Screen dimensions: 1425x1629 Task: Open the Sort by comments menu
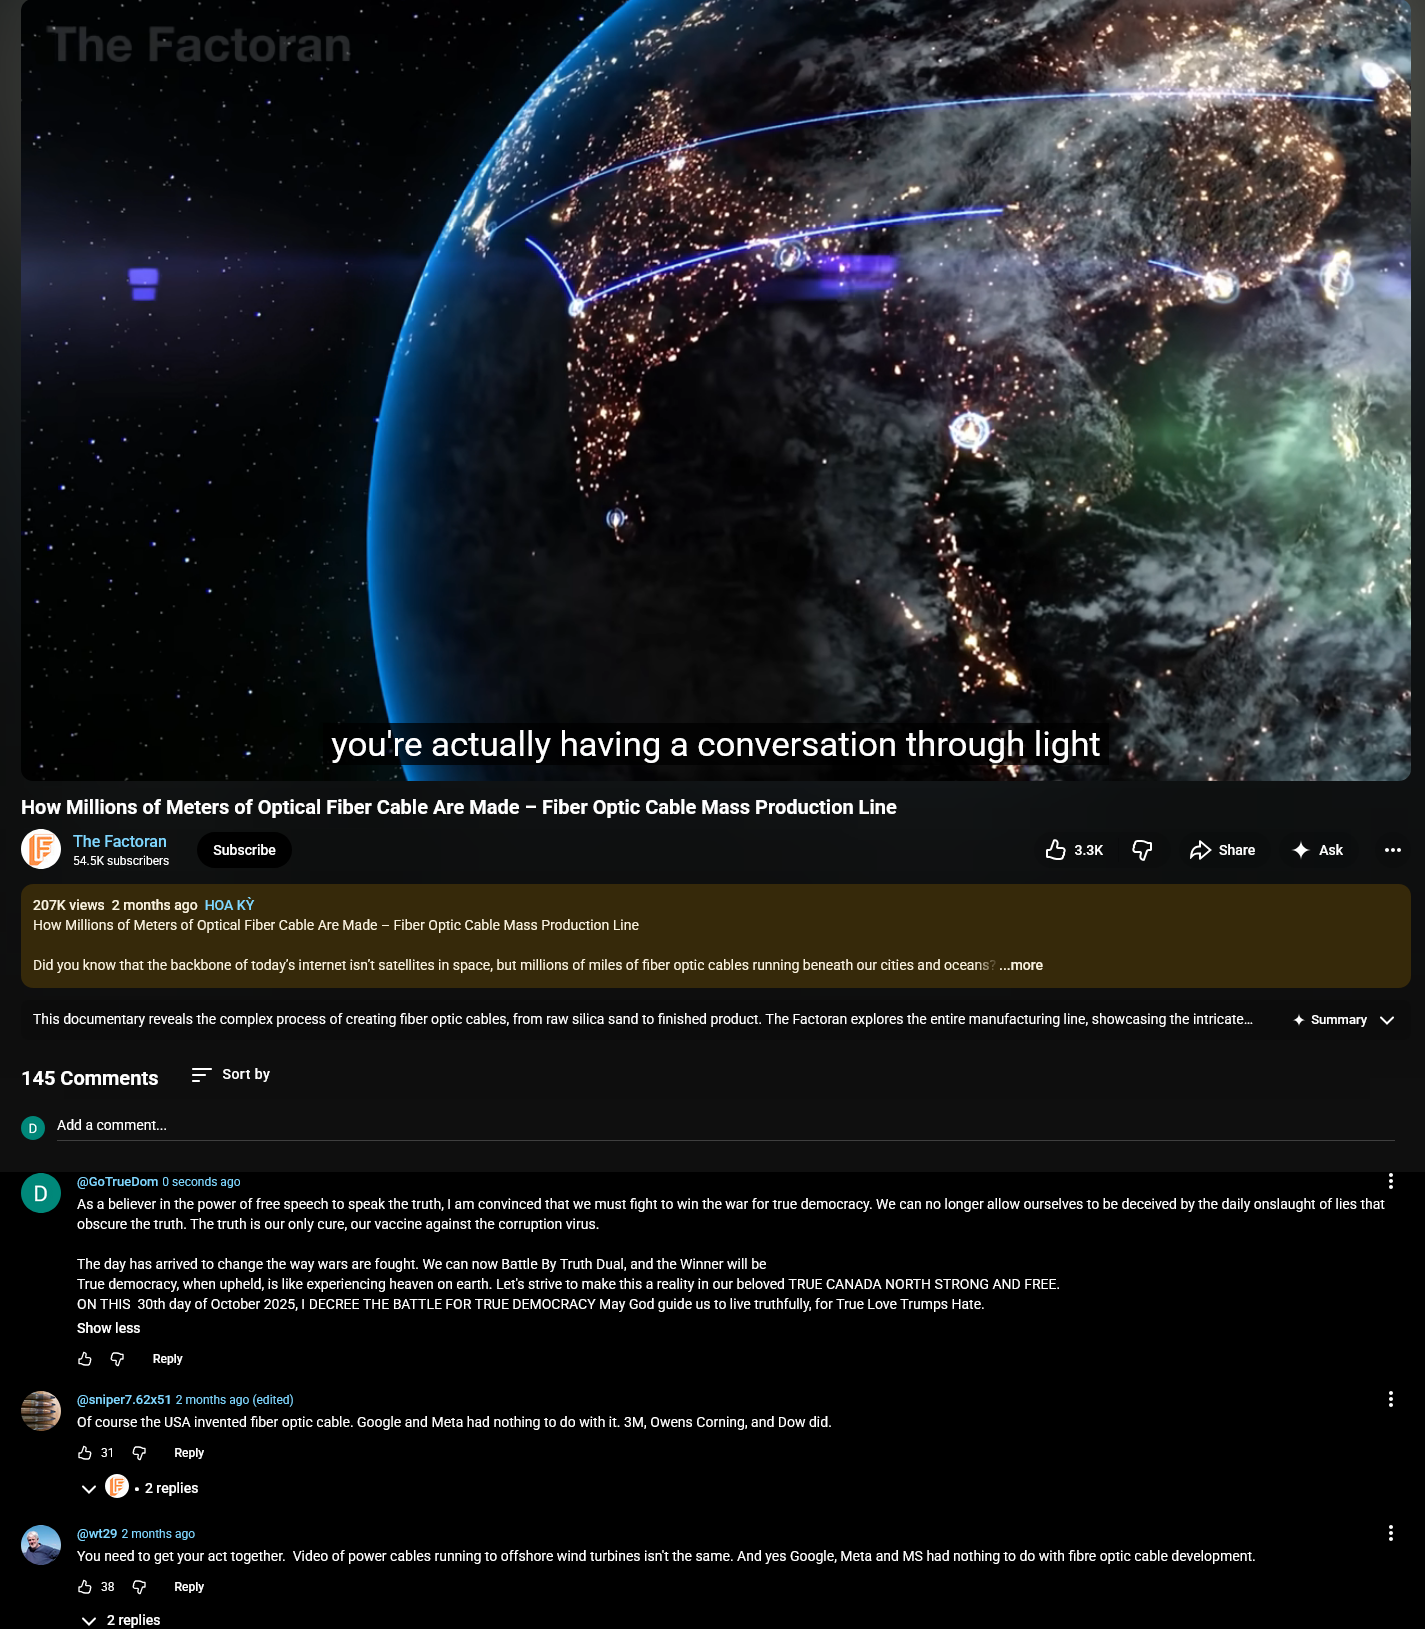[230, 1075]
